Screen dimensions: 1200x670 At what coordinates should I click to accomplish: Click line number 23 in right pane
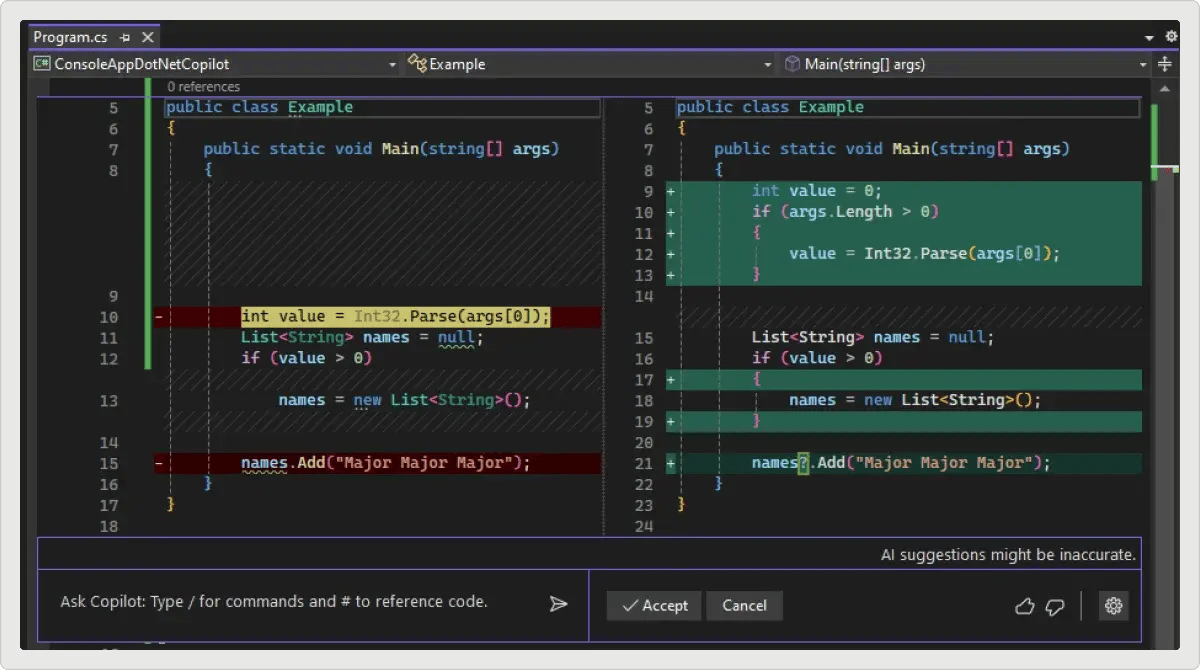643,505
